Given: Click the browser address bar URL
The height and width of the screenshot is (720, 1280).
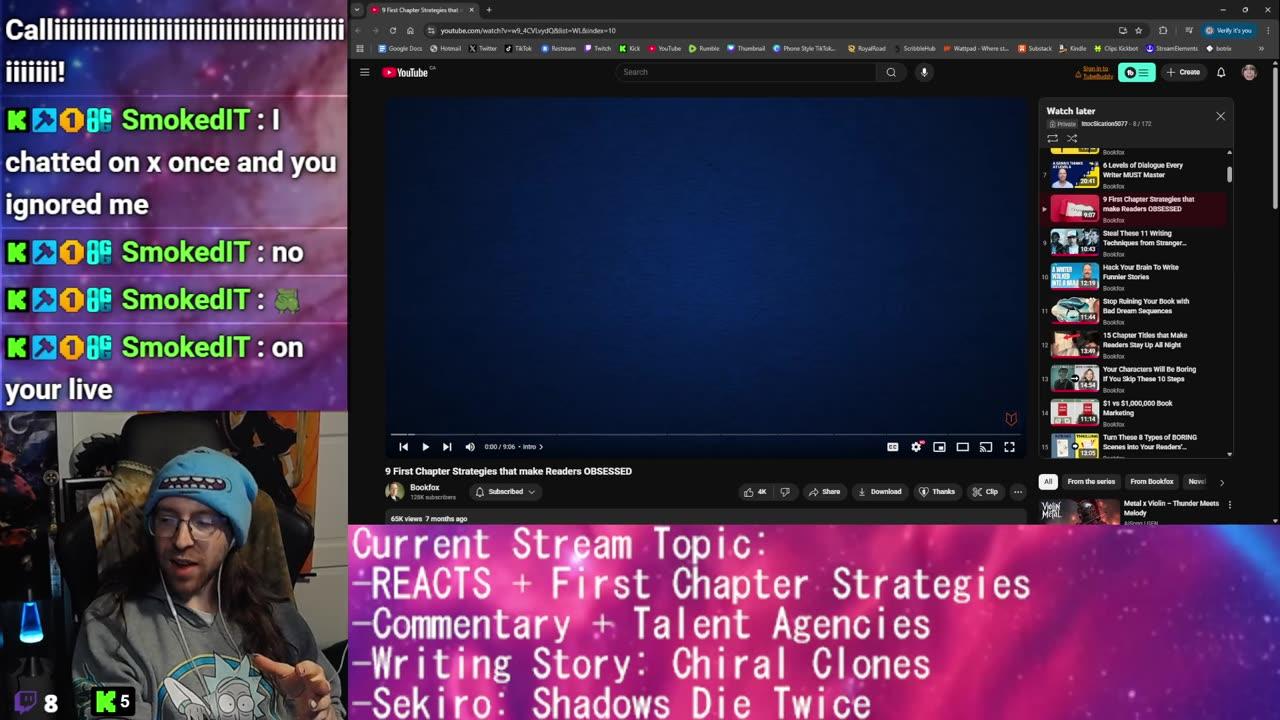Looking at the screenshot, I should 528,30.
